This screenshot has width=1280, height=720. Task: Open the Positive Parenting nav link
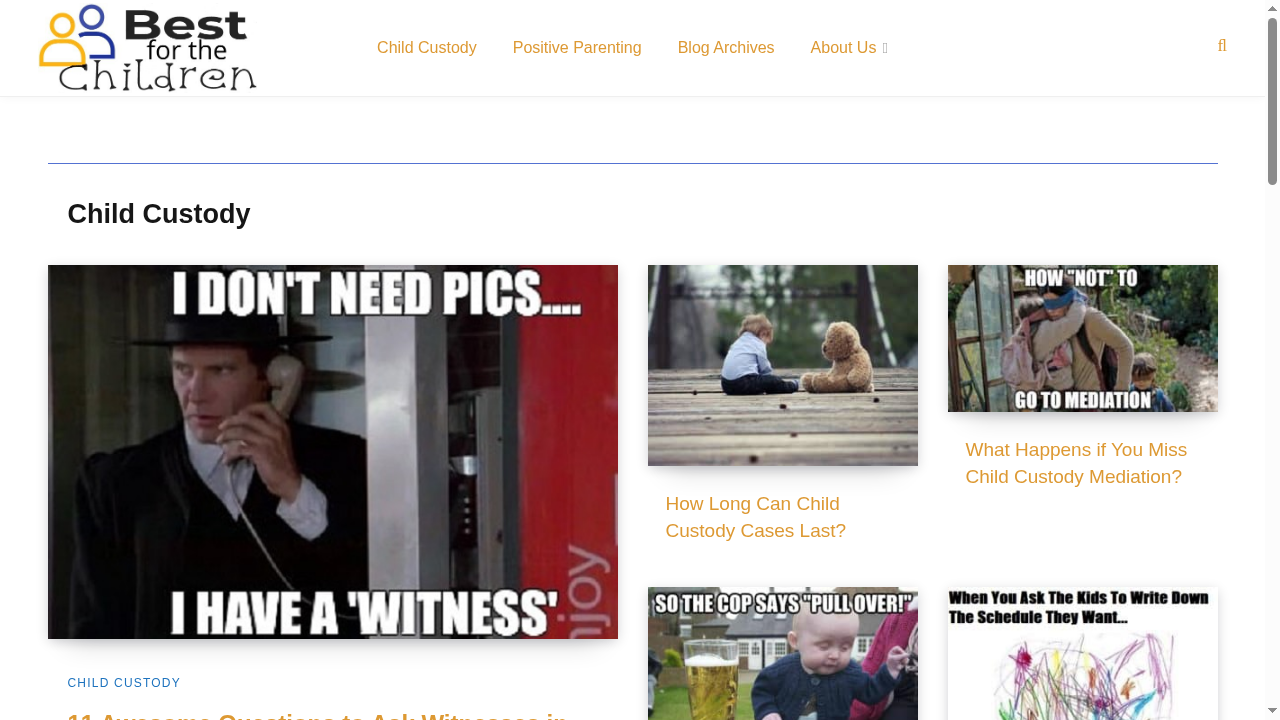point(577,48)
